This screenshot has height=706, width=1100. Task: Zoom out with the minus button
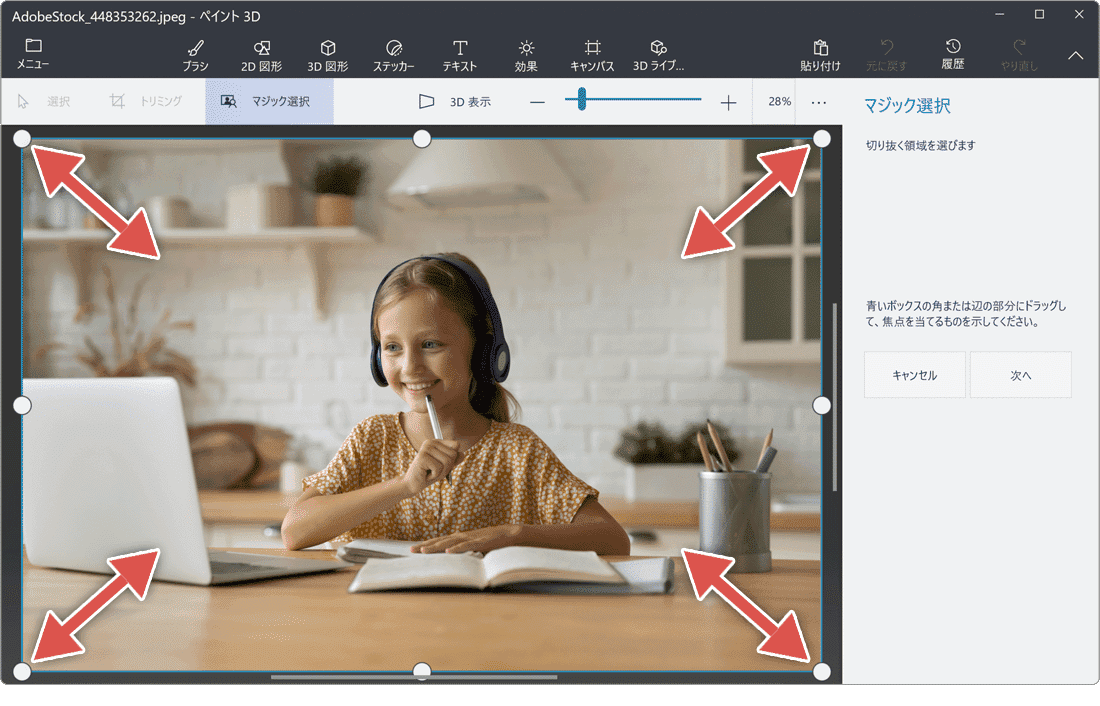[x=538, y=102]
